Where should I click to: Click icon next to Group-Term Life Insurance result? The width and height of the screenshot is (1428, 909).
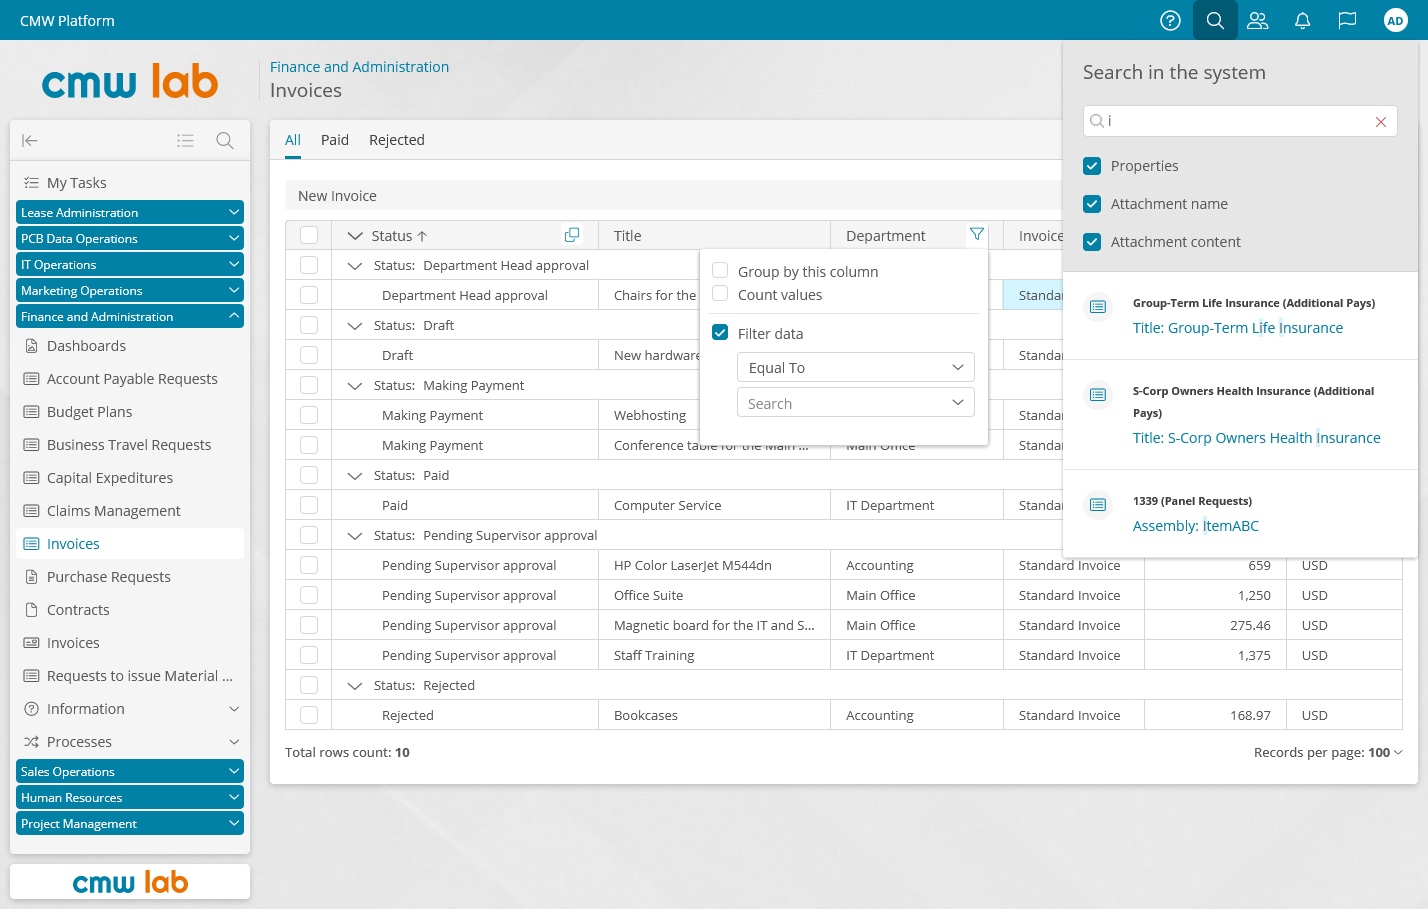[1098, 307]
